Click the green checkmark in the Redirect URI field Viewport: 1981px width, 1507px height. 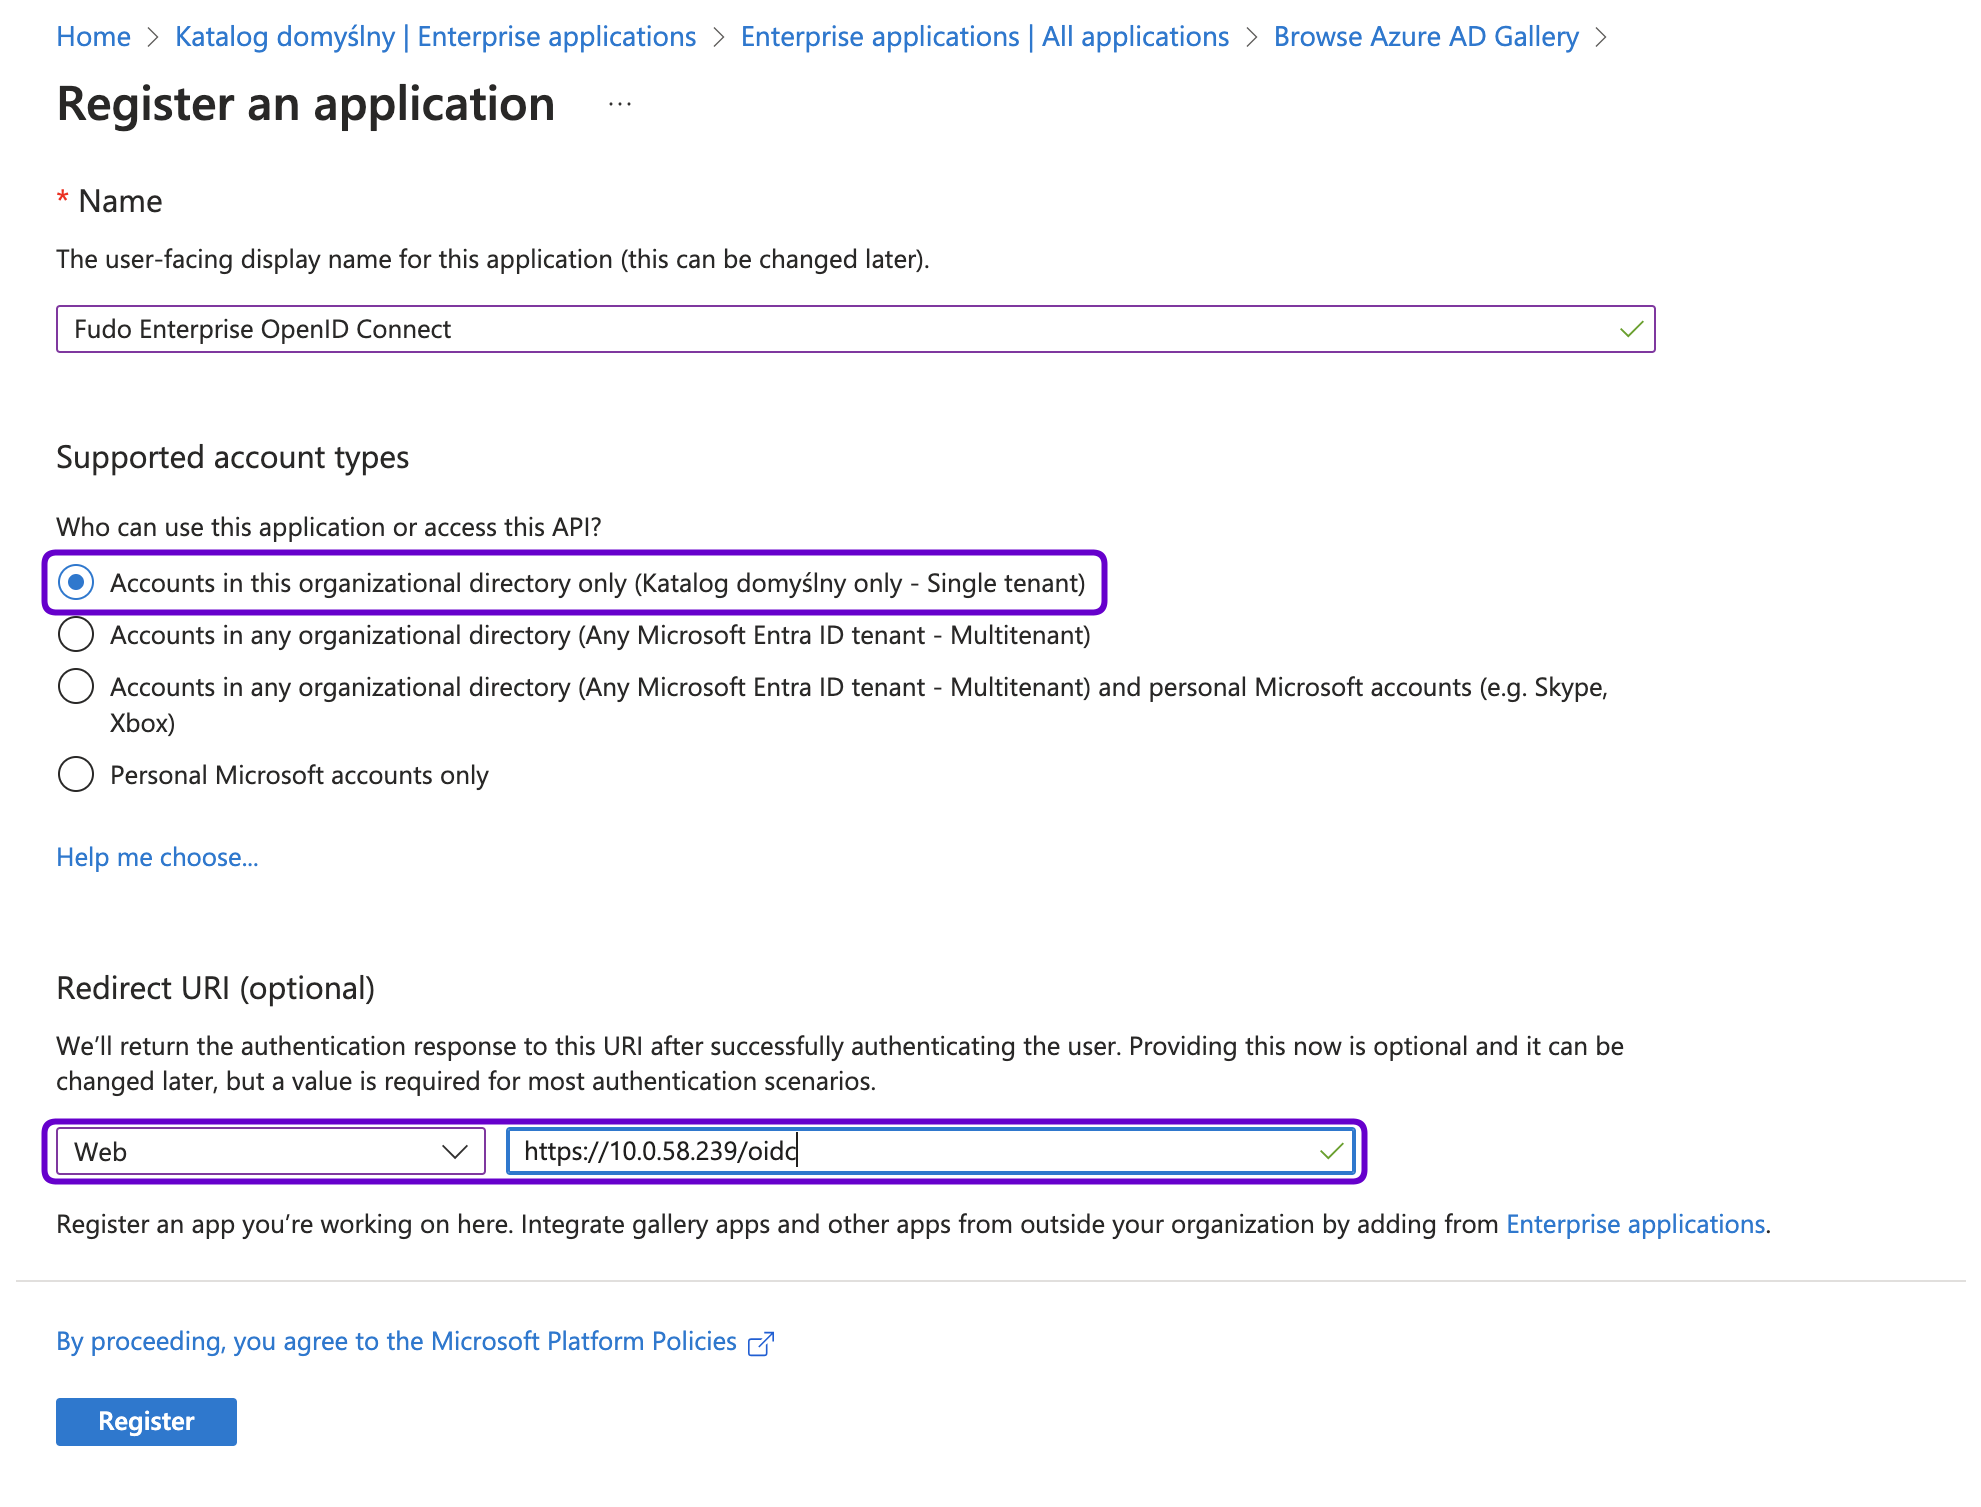1331,1151
